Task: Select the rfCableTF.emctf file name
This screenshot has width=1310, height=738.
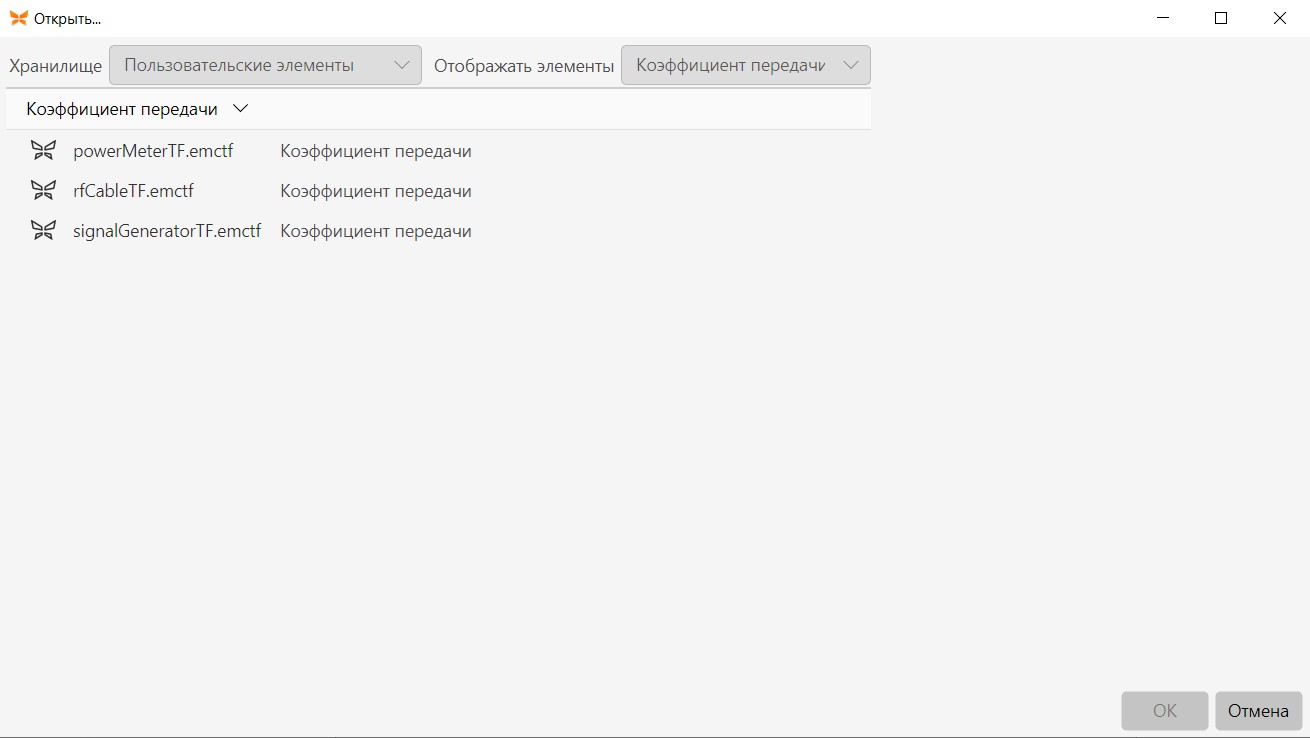Action: point(133,190)
